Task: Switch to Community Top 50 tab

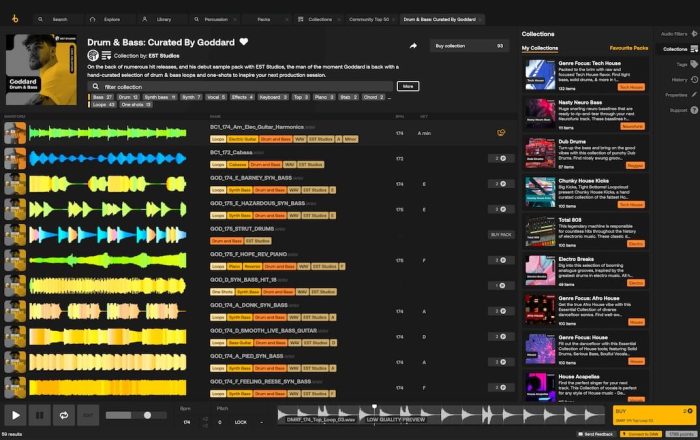Action: (x=370, y=19)
